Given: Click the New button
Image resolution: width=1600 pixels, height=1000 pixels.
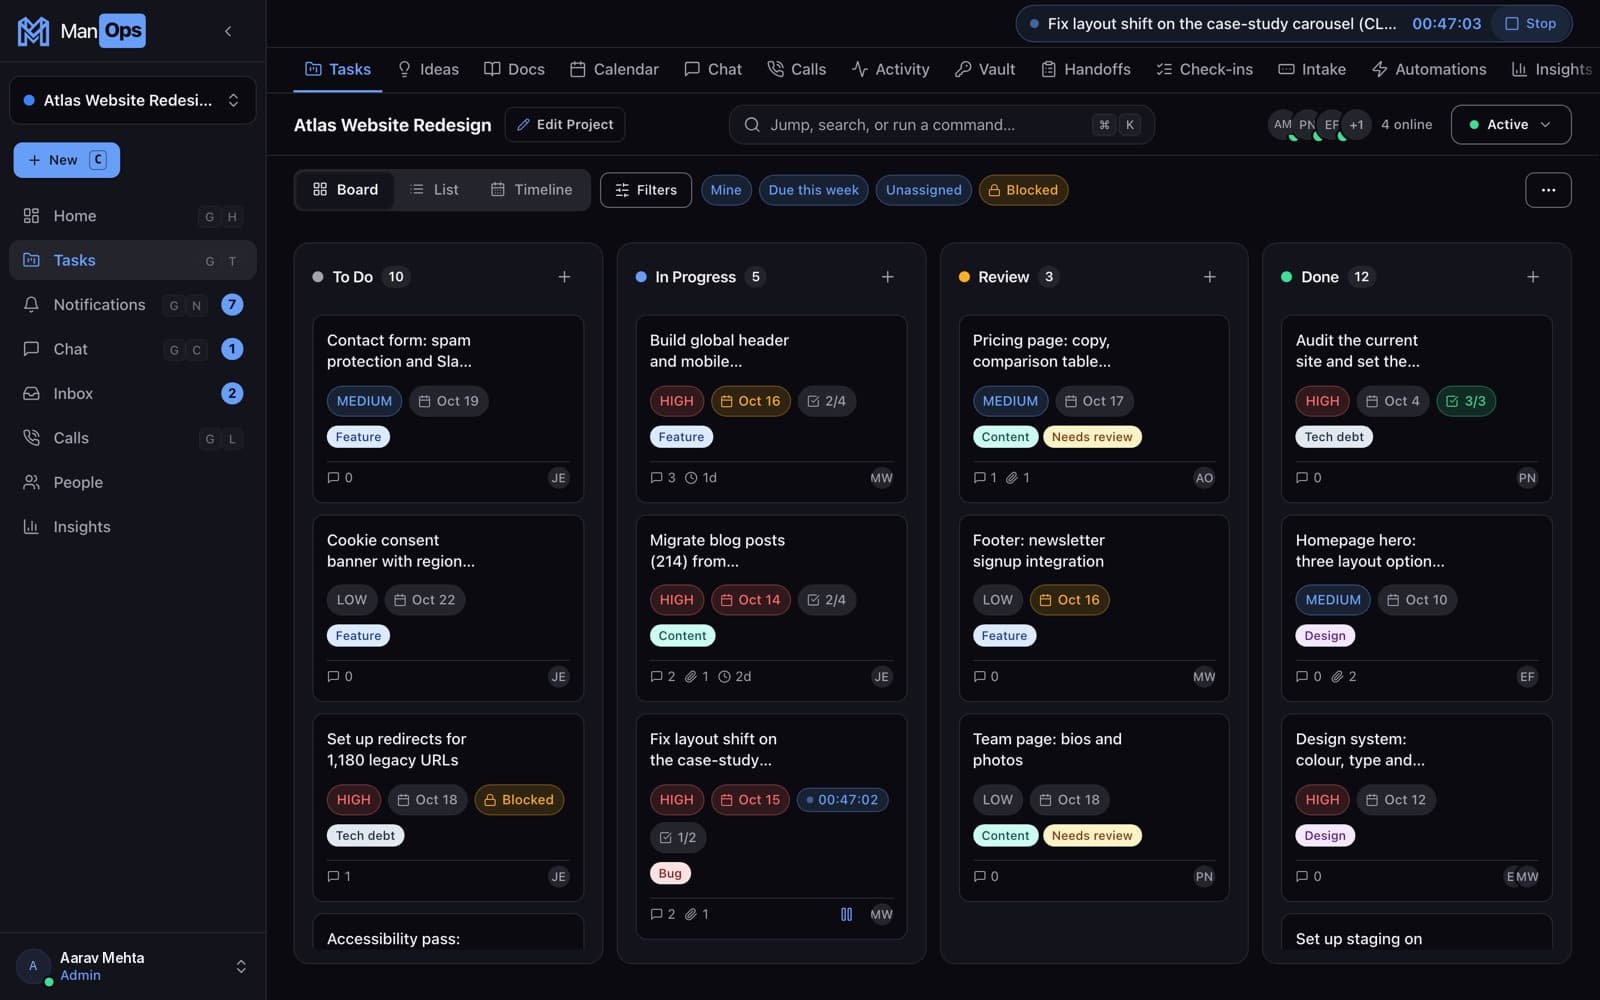Looking at the screenshot, I should point(67,160).
